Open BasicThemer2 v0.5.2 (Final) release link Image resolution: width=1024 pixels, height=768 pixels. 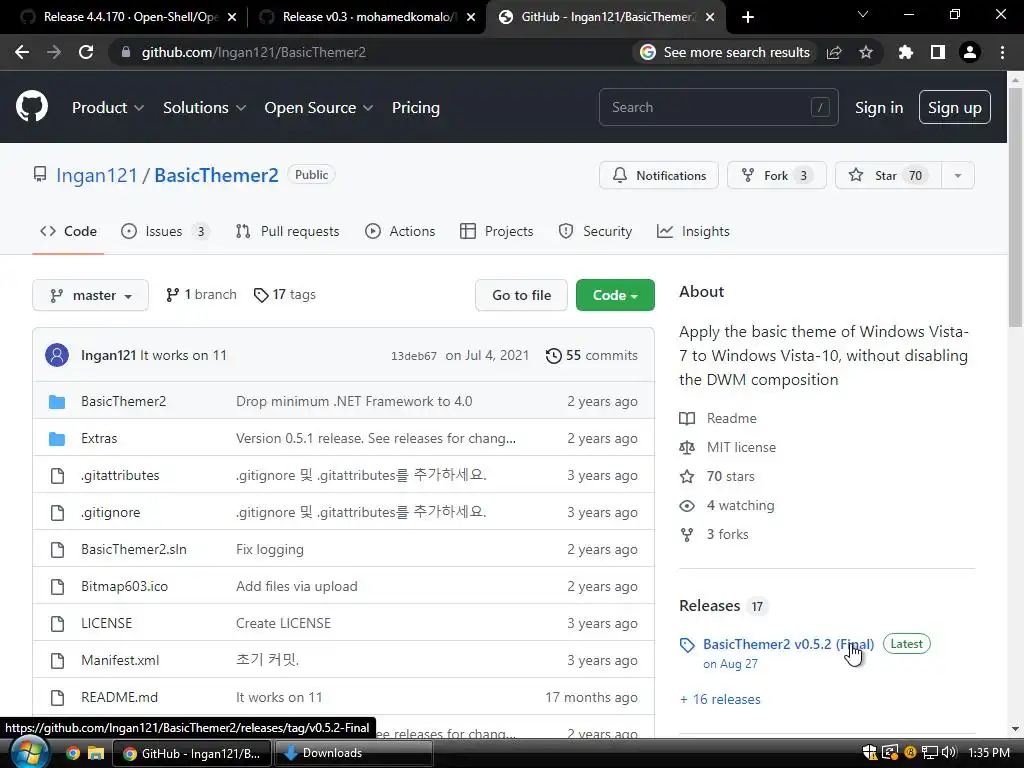coord(788,644)
